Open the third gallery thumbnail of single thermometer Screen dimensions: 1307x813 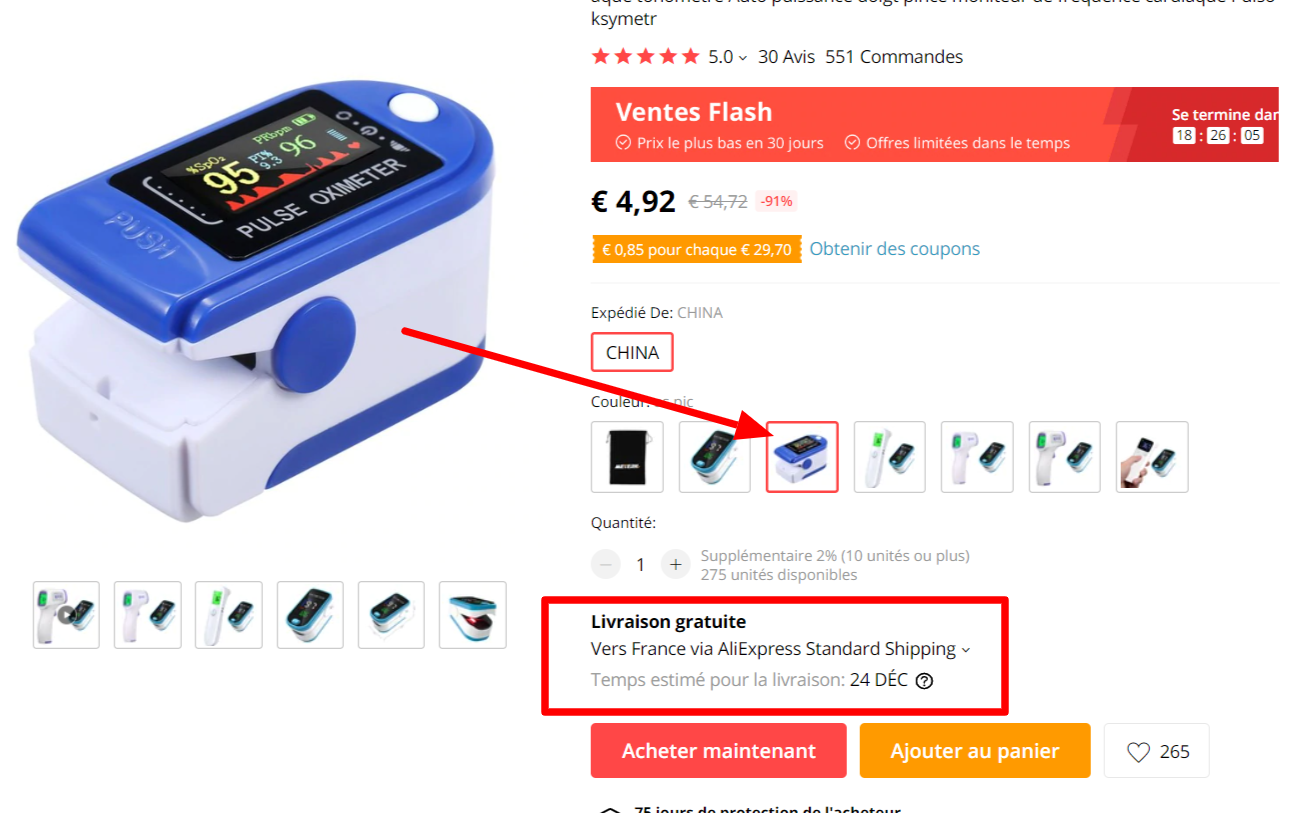tap(229, 615)
